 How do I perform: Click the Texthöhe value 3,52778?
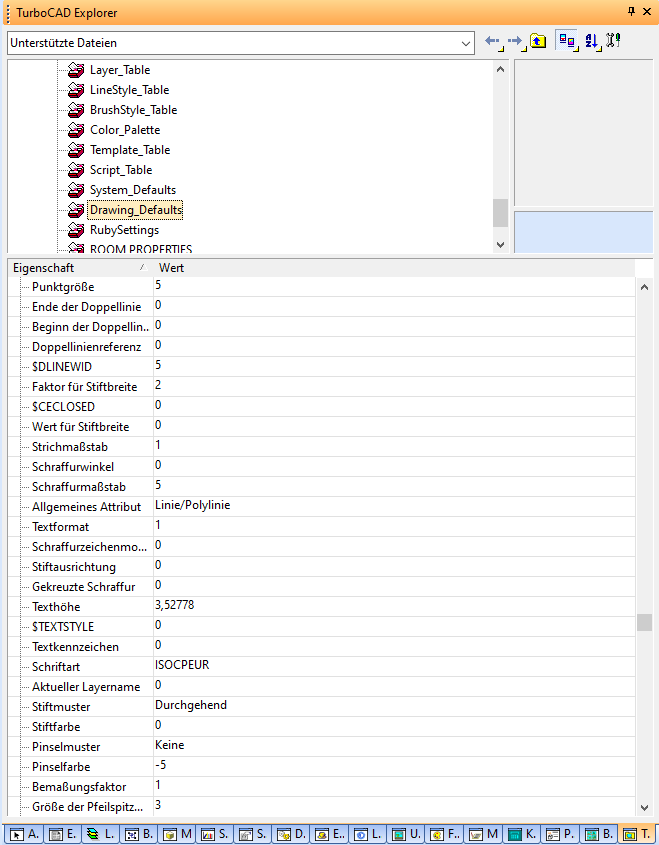[175, 605]
